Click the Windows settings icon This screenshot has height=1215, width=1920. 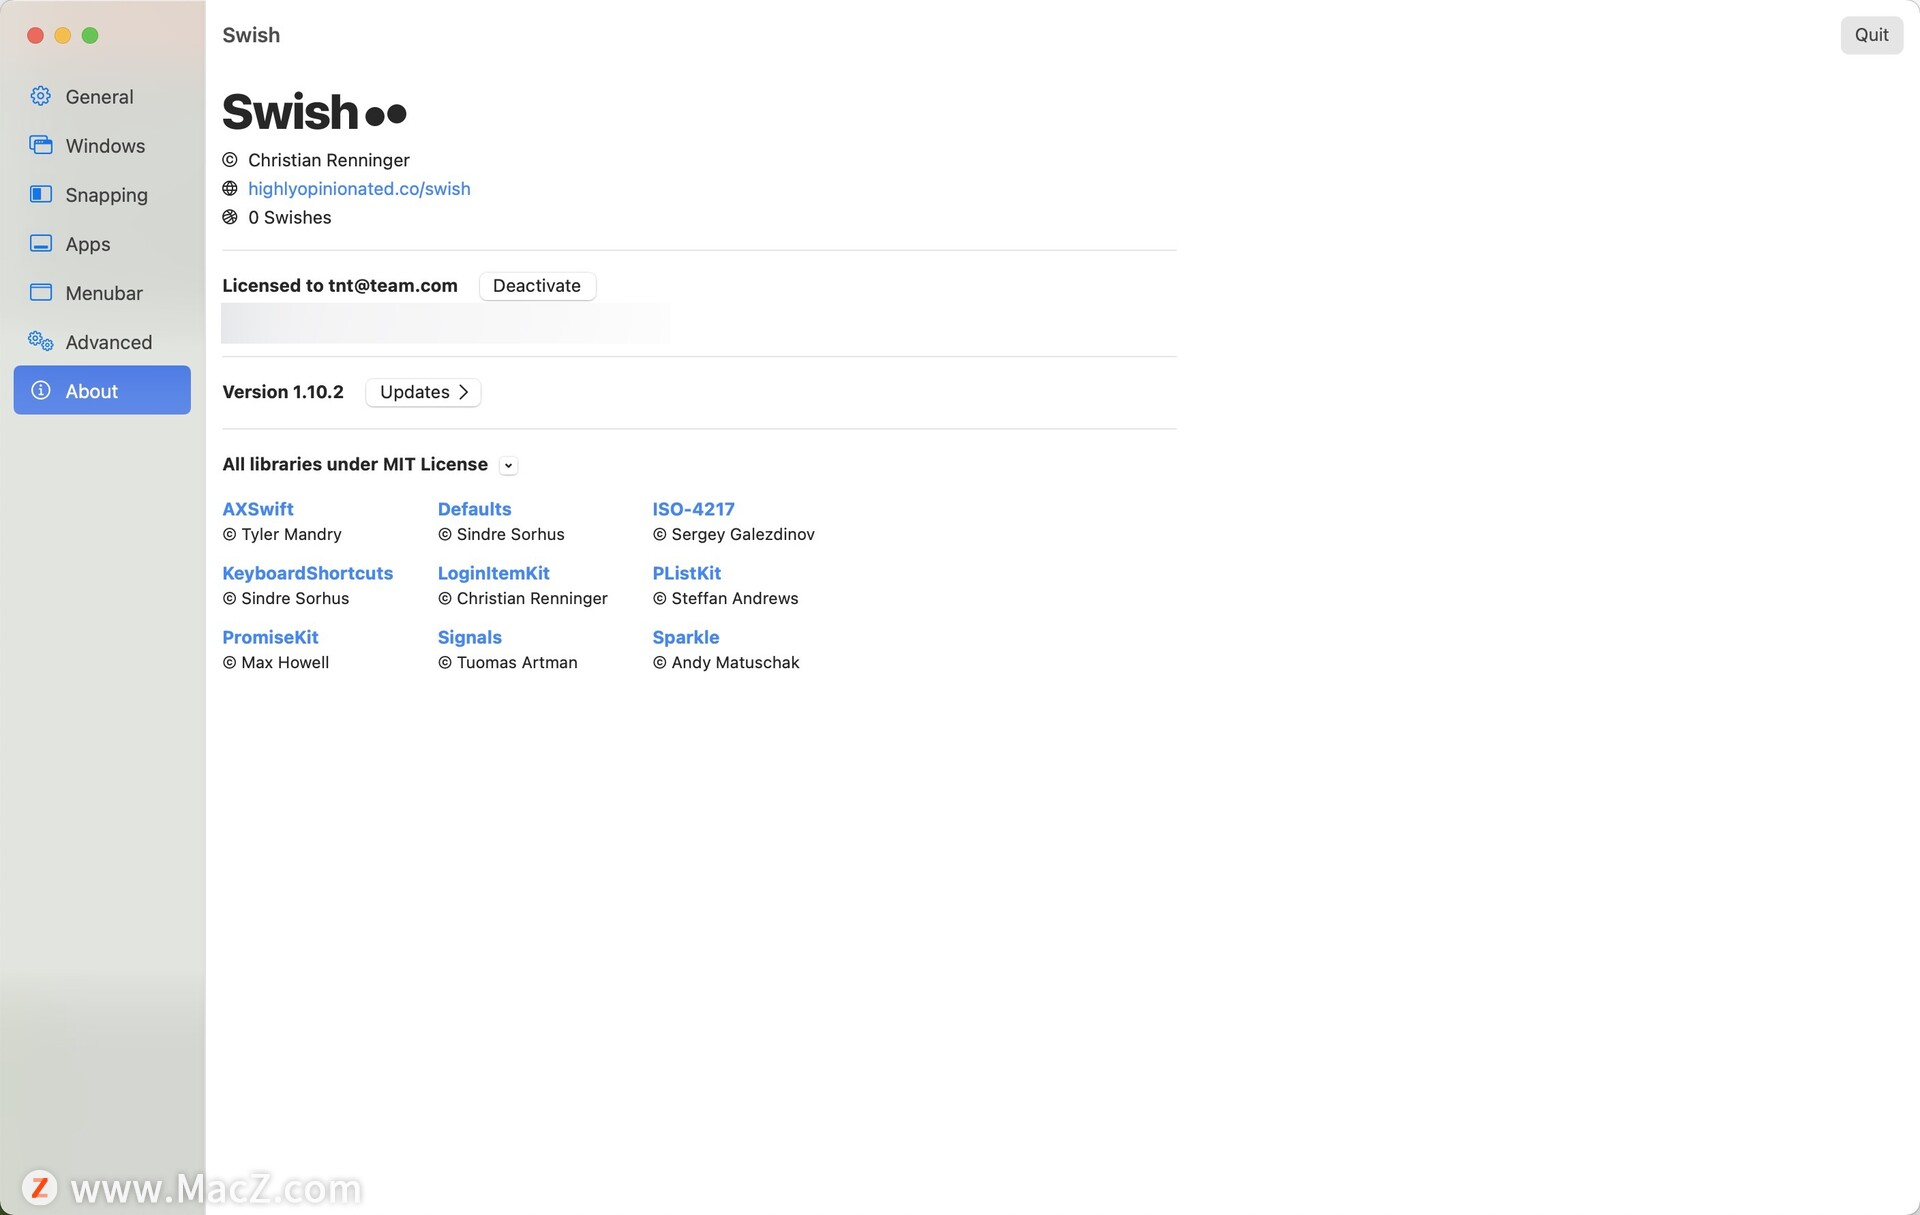click(42, 144)
